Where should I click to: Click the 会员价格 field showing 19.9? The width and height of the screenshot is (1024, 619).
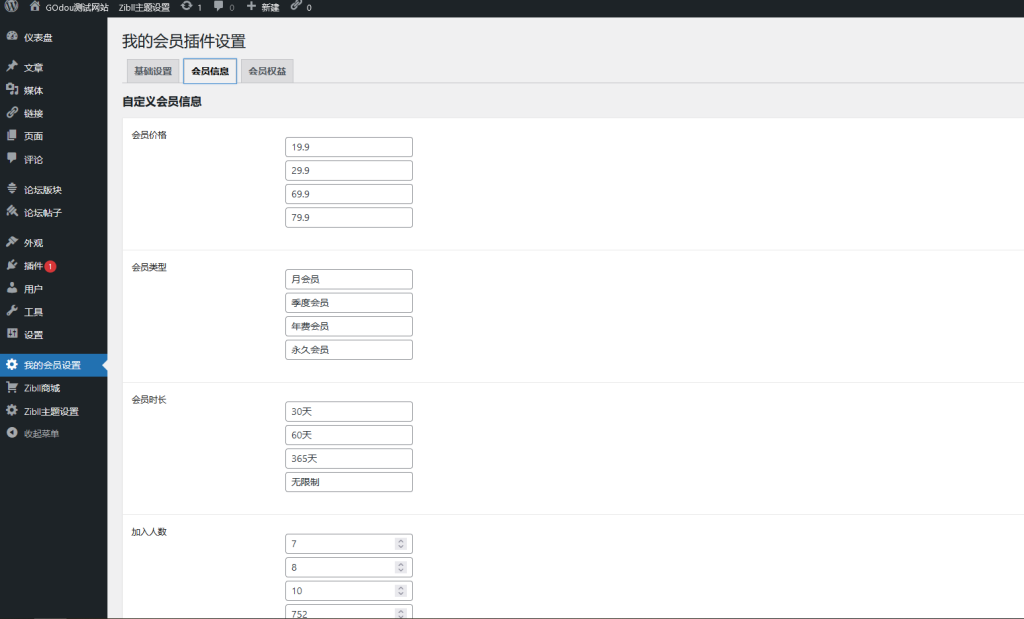pos(348,146)
